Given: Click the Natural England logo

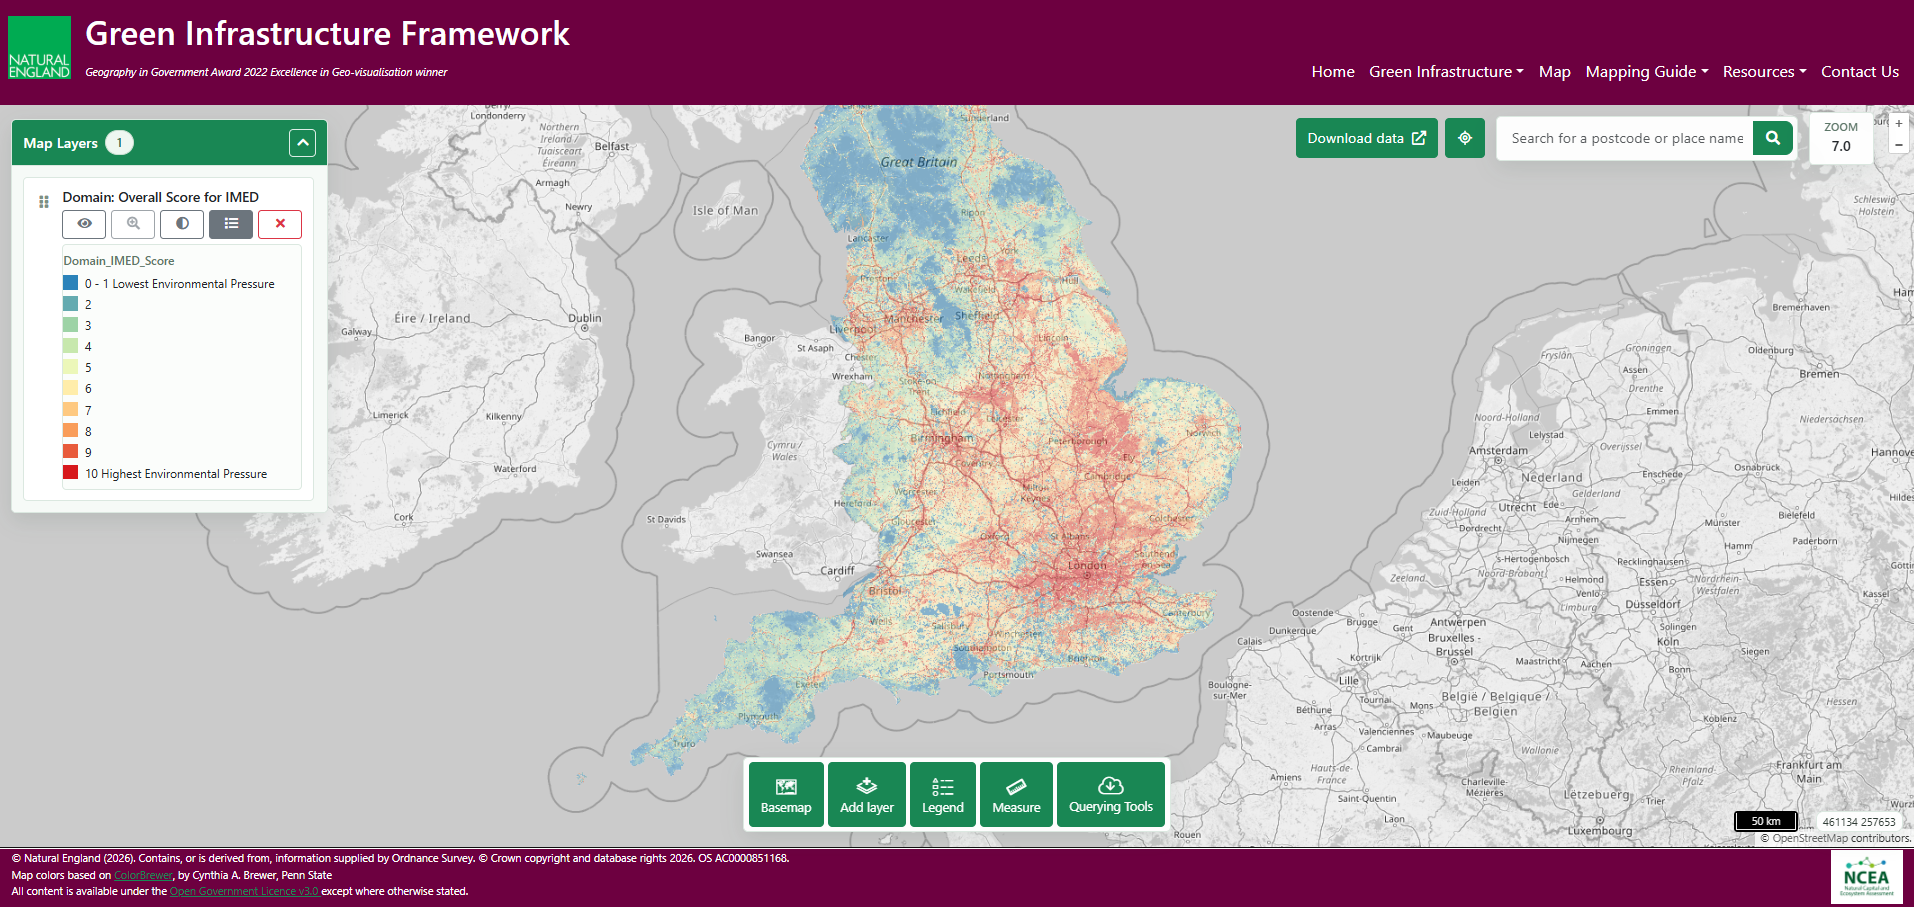Looking at the screenshot, I should click(40, 48).
